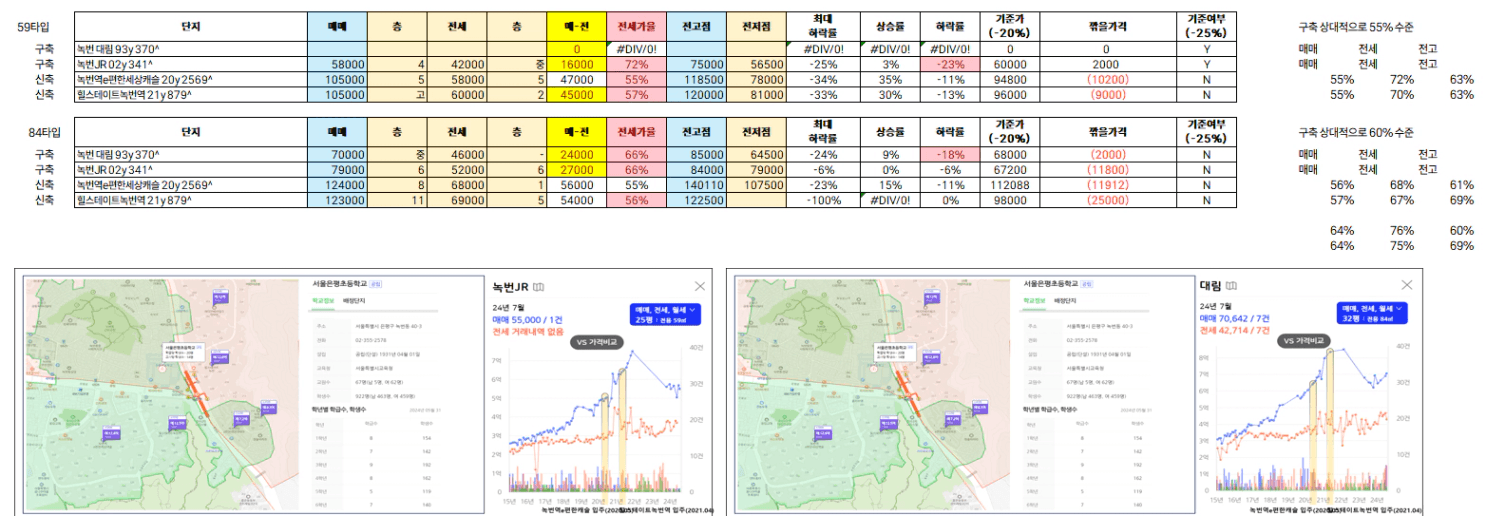Select 124000 매매 cell
Viewport: 1486px width, 516px height.
point(337,185)
